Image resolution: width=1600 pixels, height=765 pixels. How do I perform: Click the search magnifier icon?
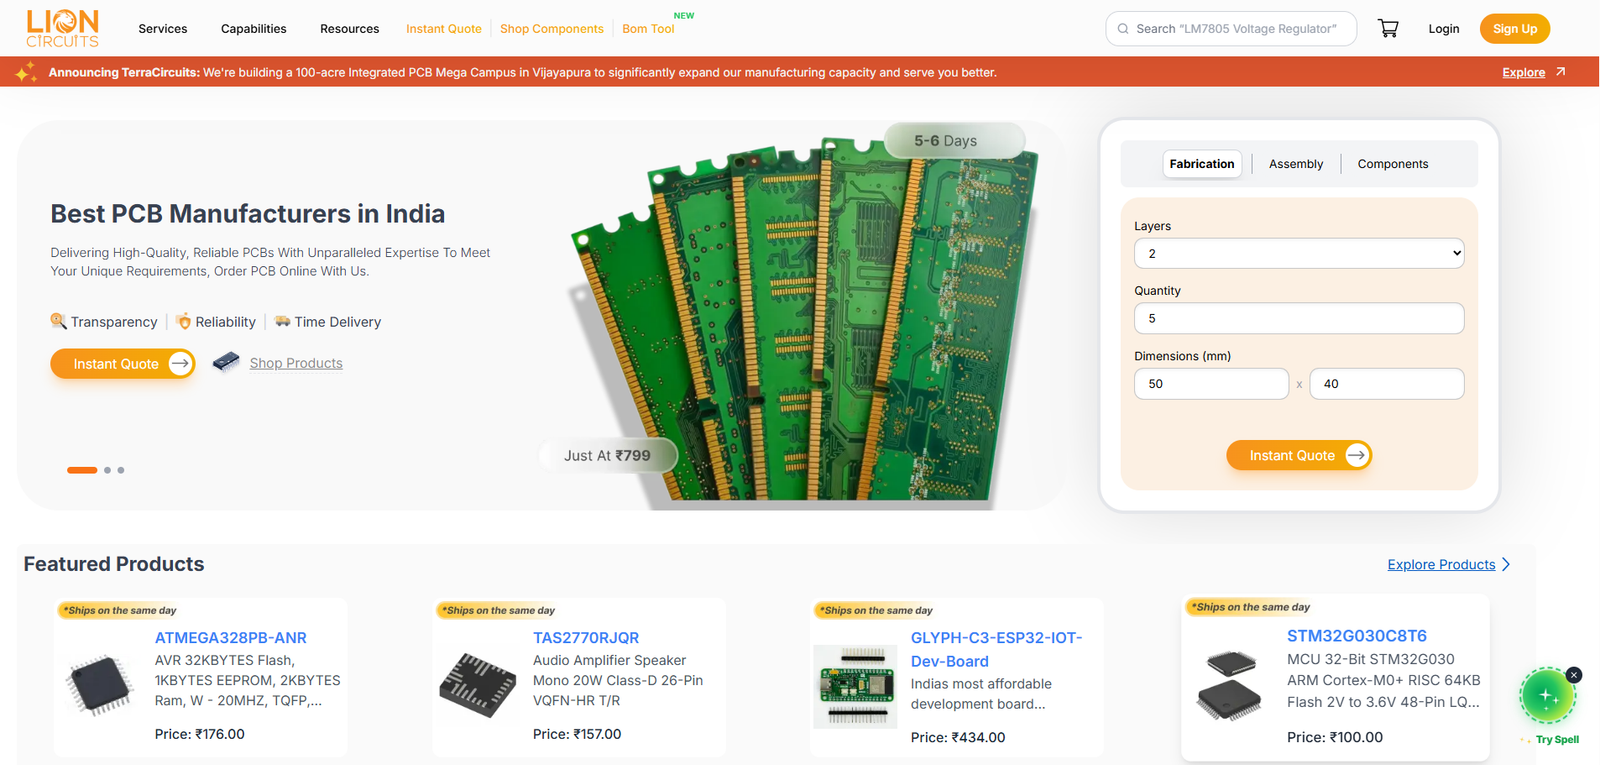tap(1123, 29)
